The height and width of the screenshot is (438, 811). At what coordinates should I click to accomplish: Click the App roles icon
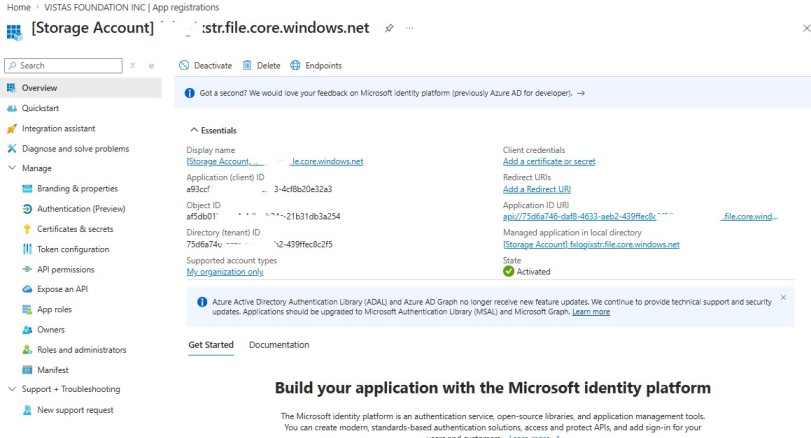pyautogui.click(x=27, y=309)
